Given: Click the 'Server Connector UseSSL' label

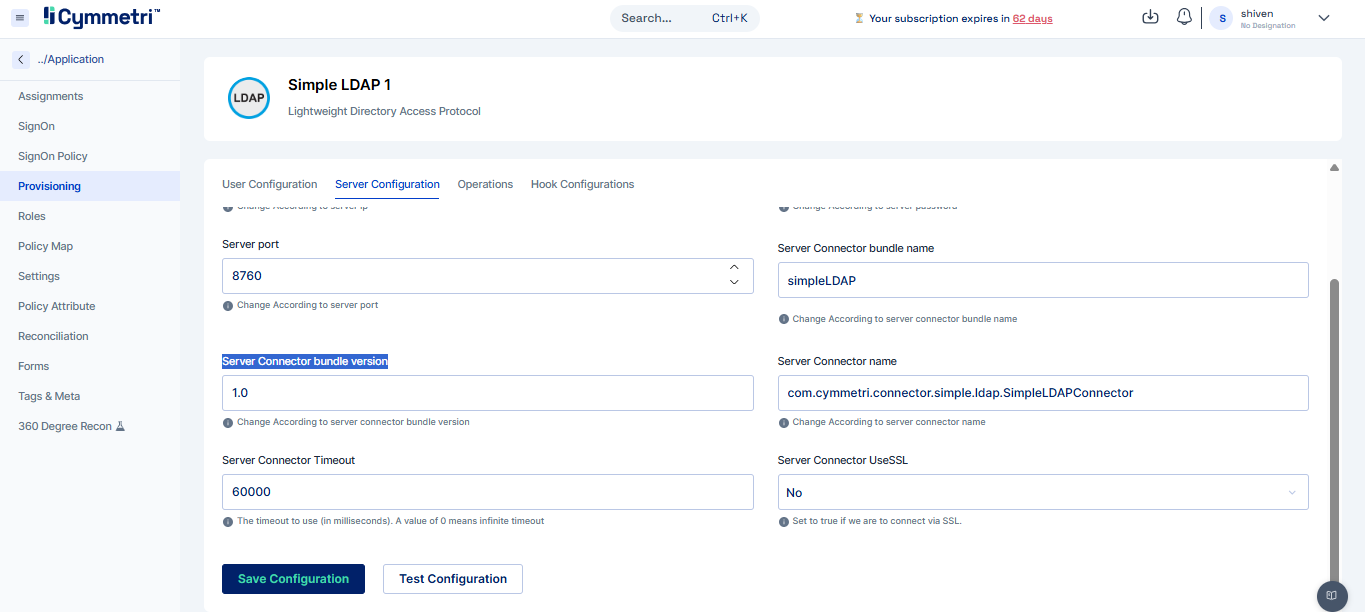Looking at the screenshot, I should pyautogui.click(x=842, y=460).
